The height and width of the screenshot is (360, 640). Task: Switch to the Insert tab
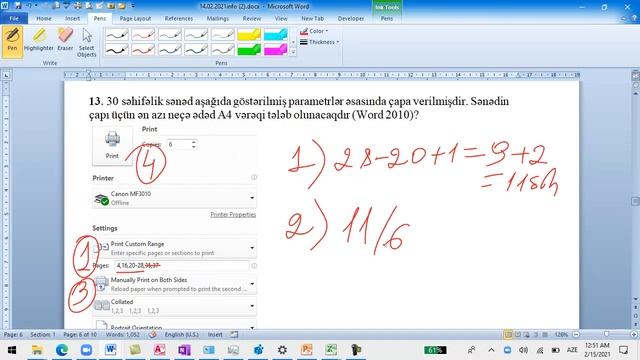(x=72, y=18)
